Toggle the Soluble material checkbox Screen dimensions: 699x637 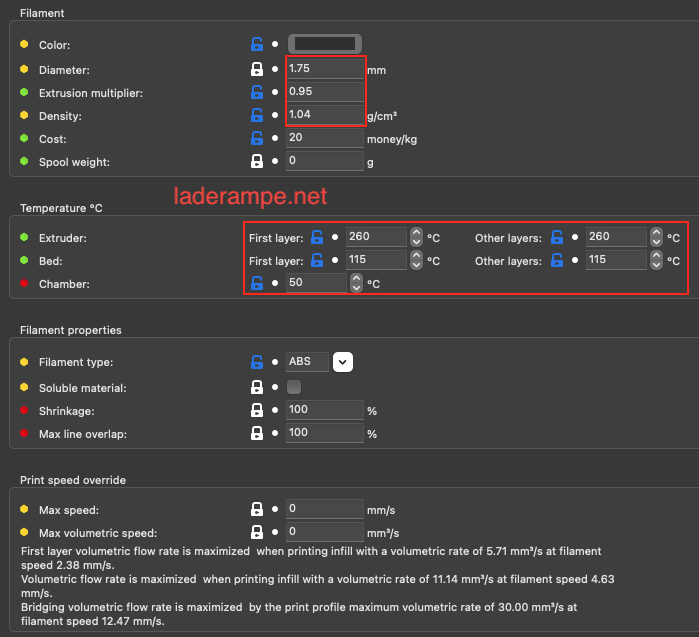click(294, 387)
